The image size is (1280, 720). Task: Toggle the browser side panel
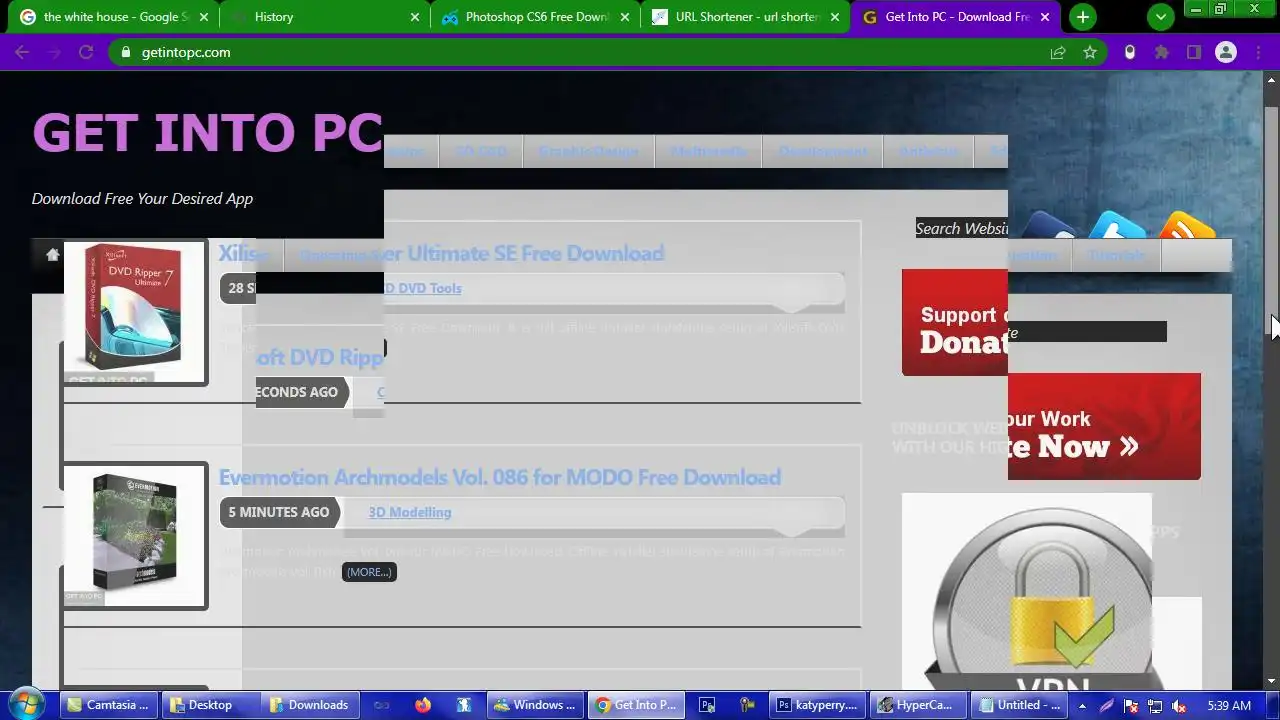1194,52
